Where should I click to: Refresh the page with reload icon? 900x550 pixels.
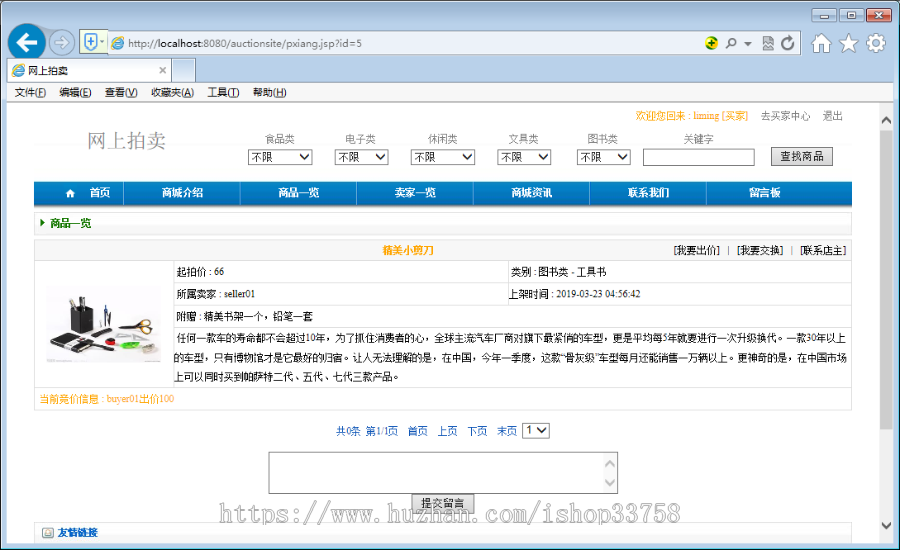[788, 43]
